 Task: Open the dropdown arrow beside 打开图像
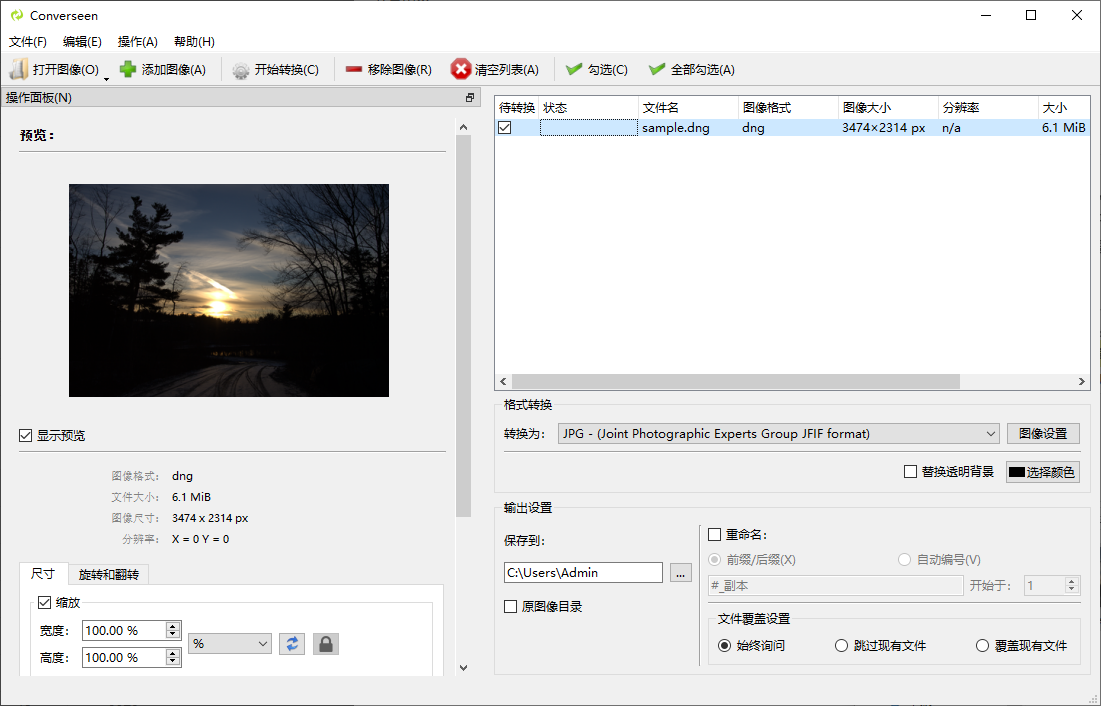click(106, 78)
